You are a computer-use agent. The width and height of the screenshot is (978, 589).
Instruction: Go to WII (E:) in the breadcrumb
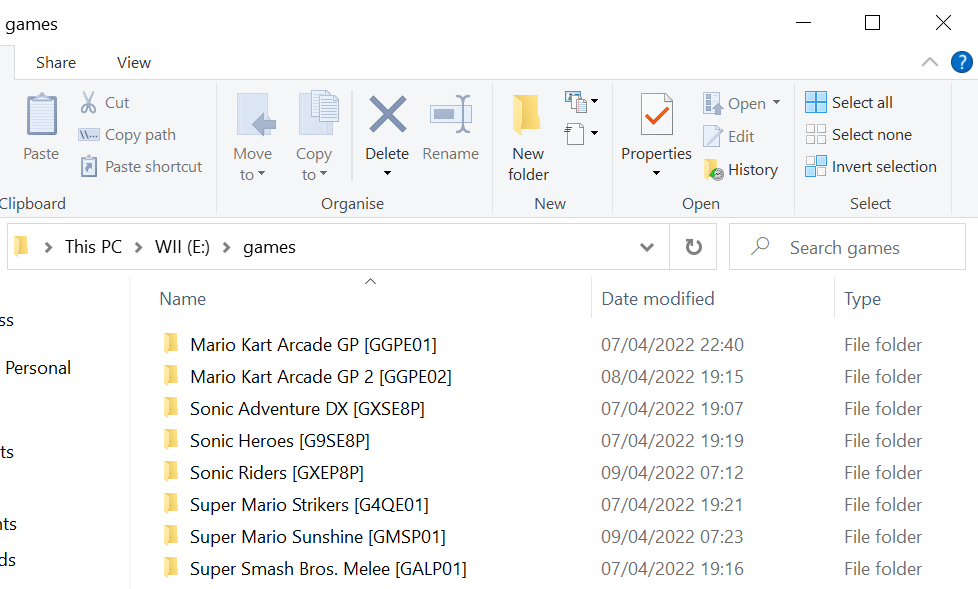click(182, 247)
